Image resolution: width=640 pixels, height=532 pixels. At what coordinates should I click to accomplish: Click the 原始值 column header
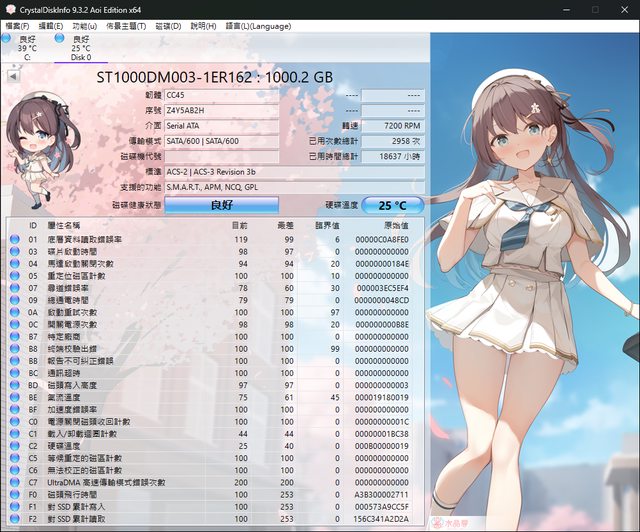pyautogui.click(x=396, y=226)
